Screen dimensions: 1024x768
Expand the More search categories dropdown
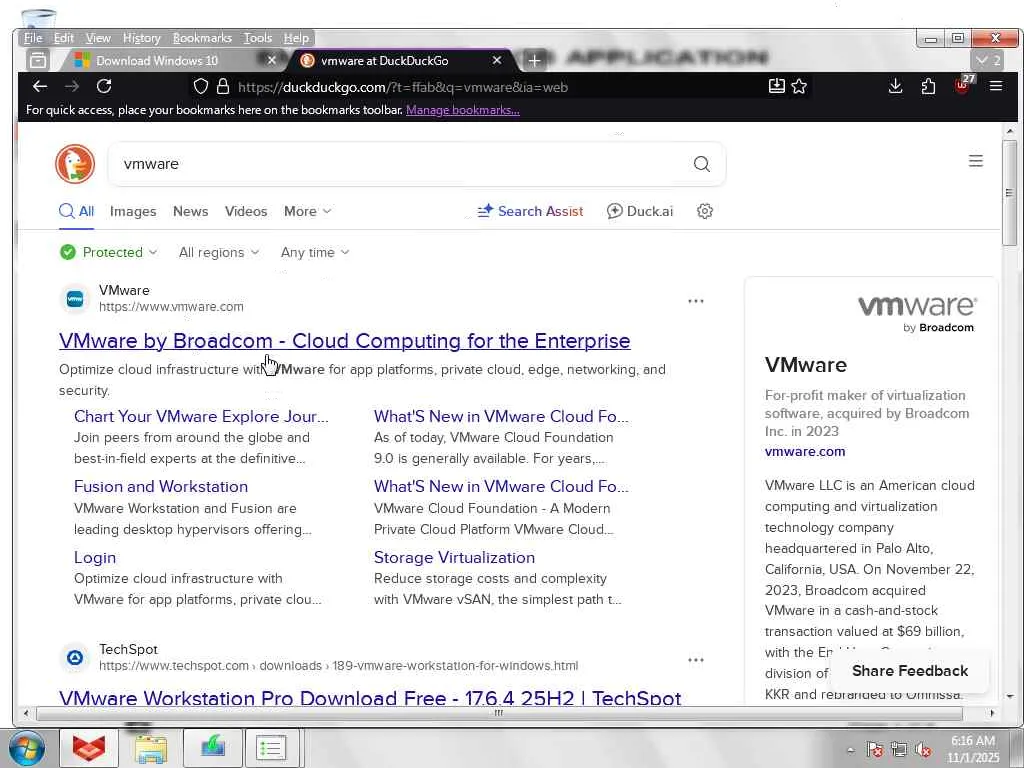coord(308,211)
